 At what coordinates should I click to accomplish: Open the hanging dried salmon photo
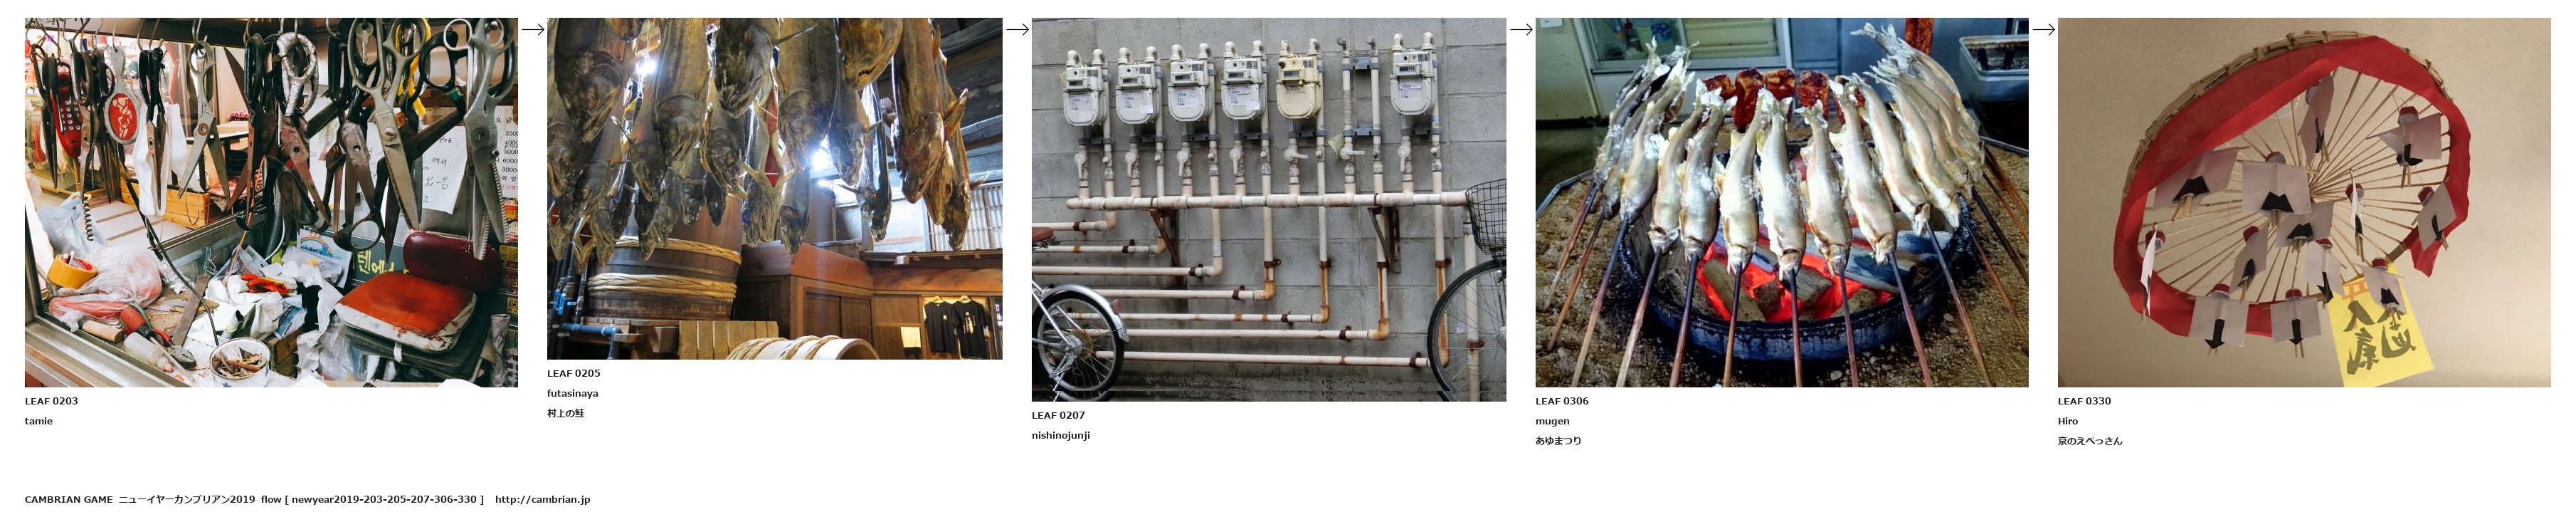[x=774, y=188]
